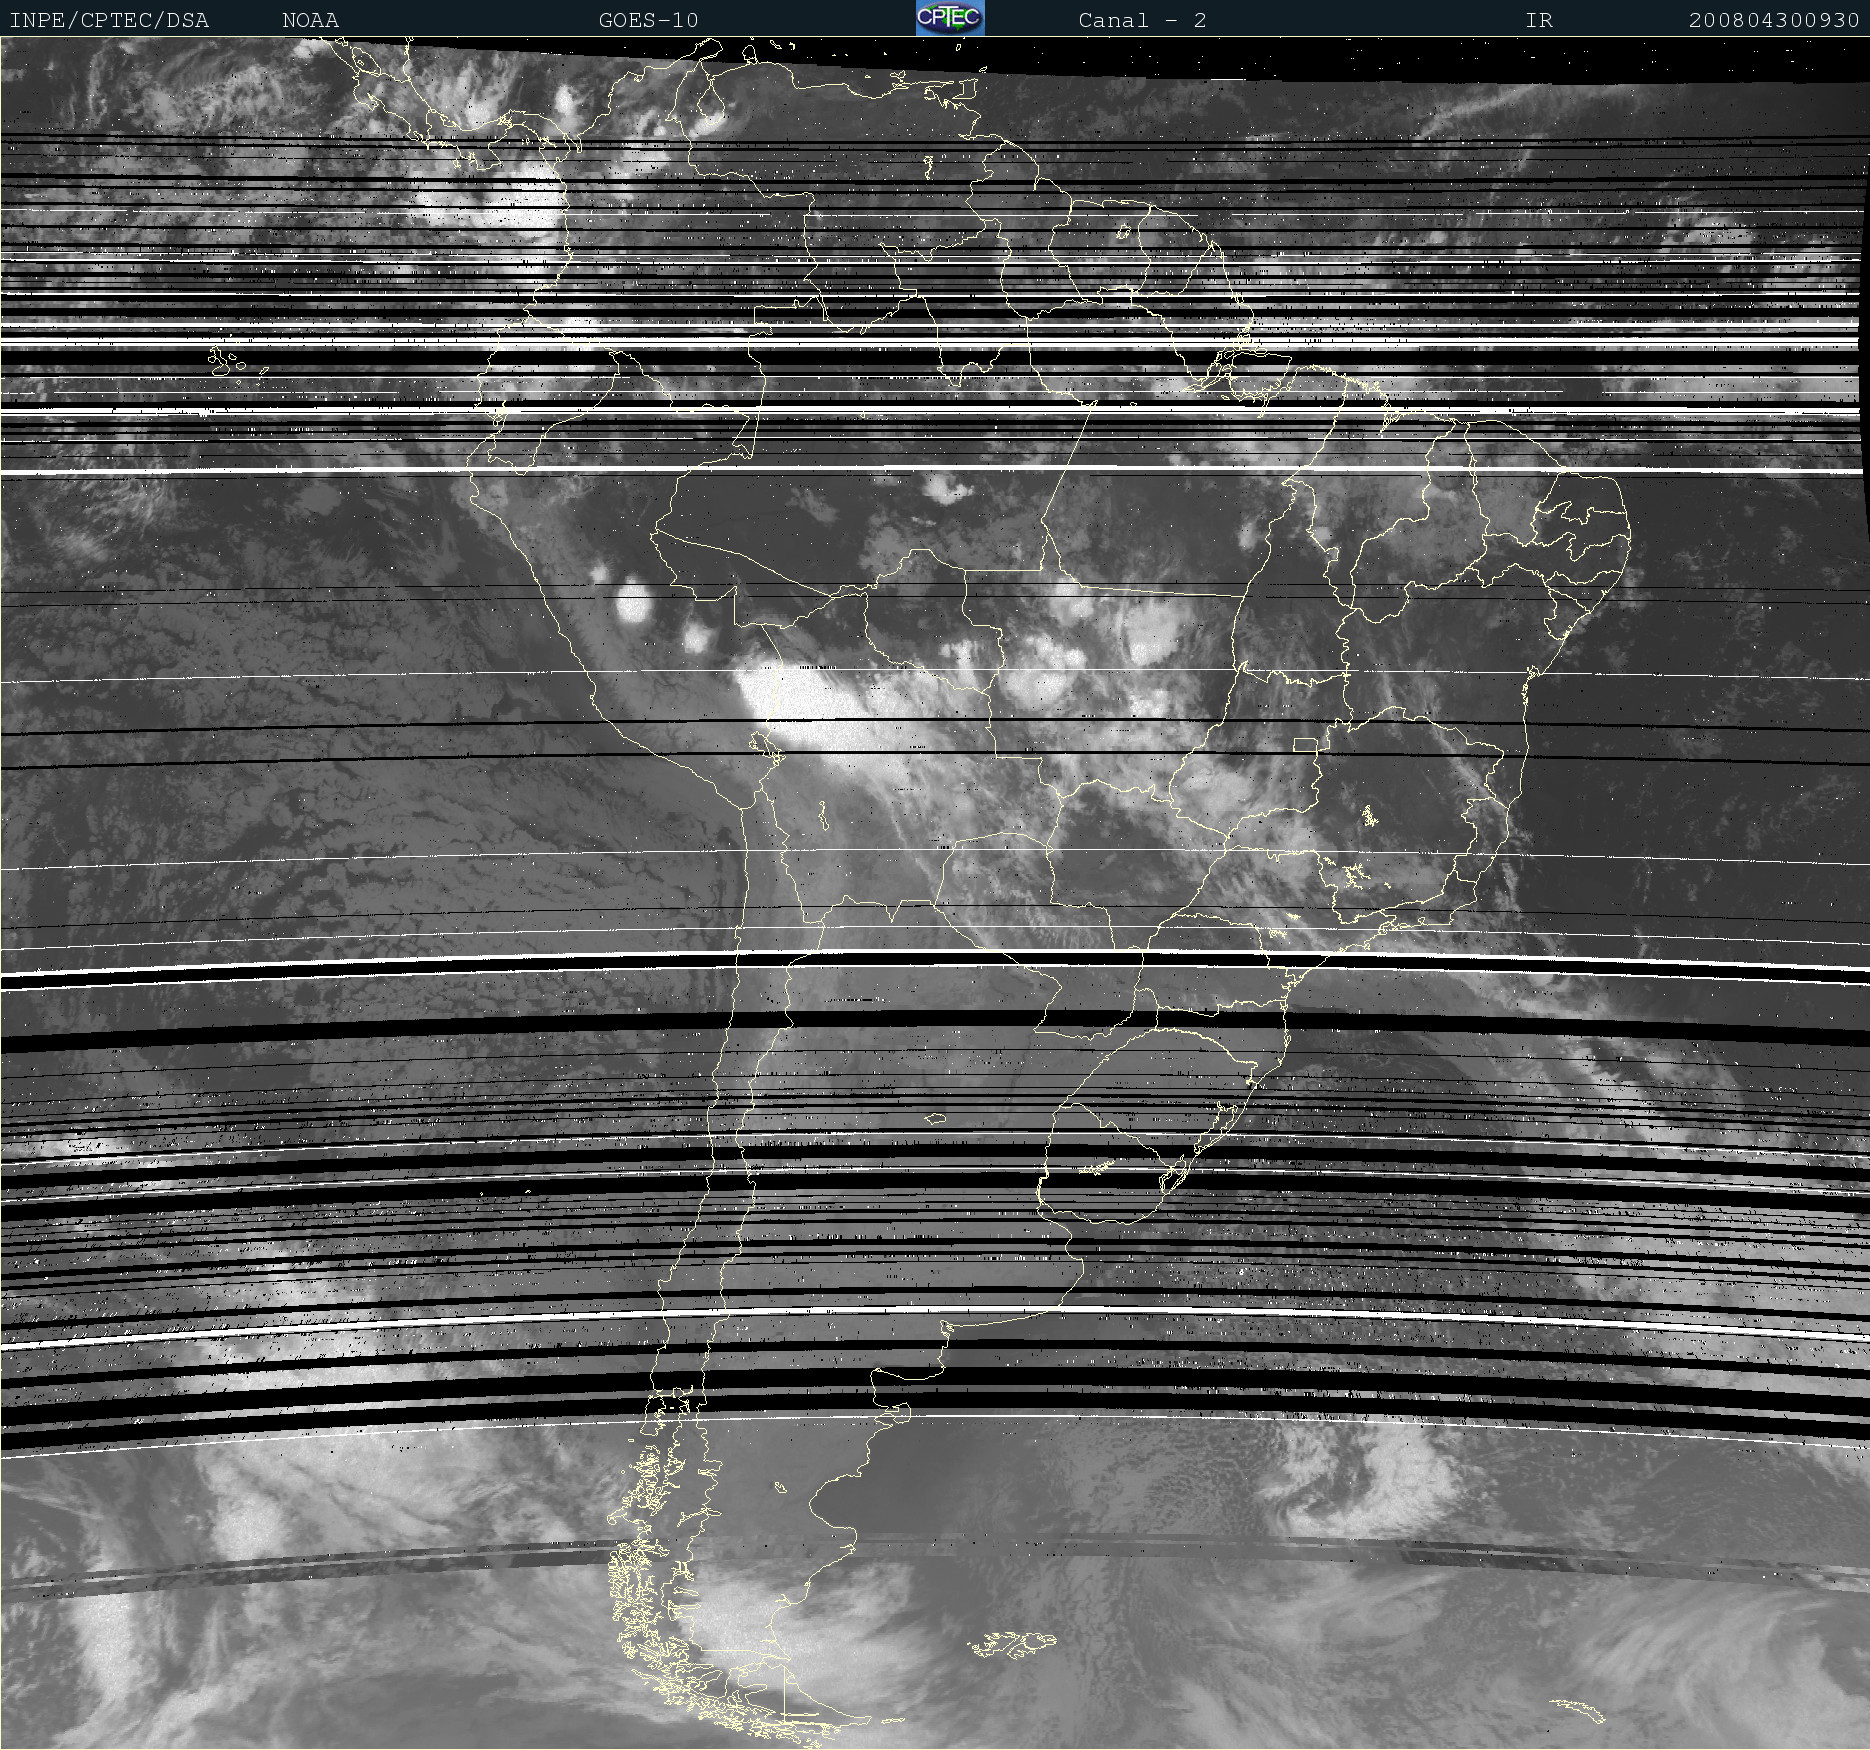Click the INPE/CPTEC/DSA header label
The height and width of the screenshot is (1750, 1870).
click(x=109, y=20)
